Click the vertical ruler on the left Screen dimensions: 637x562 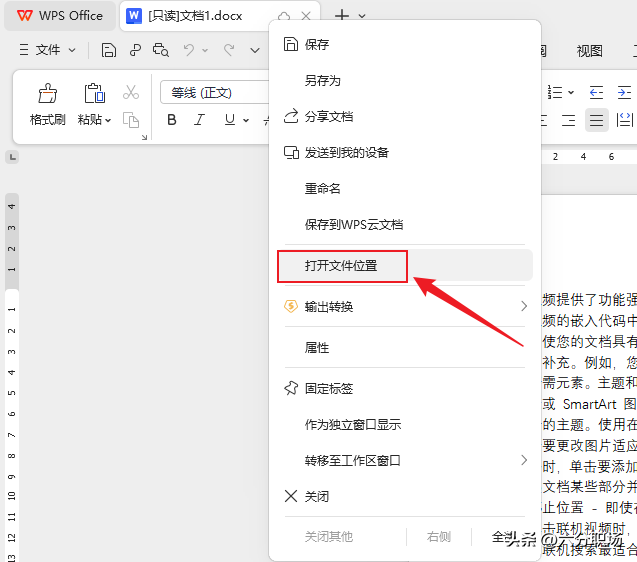pyautogui.click(x=12, y=378)
